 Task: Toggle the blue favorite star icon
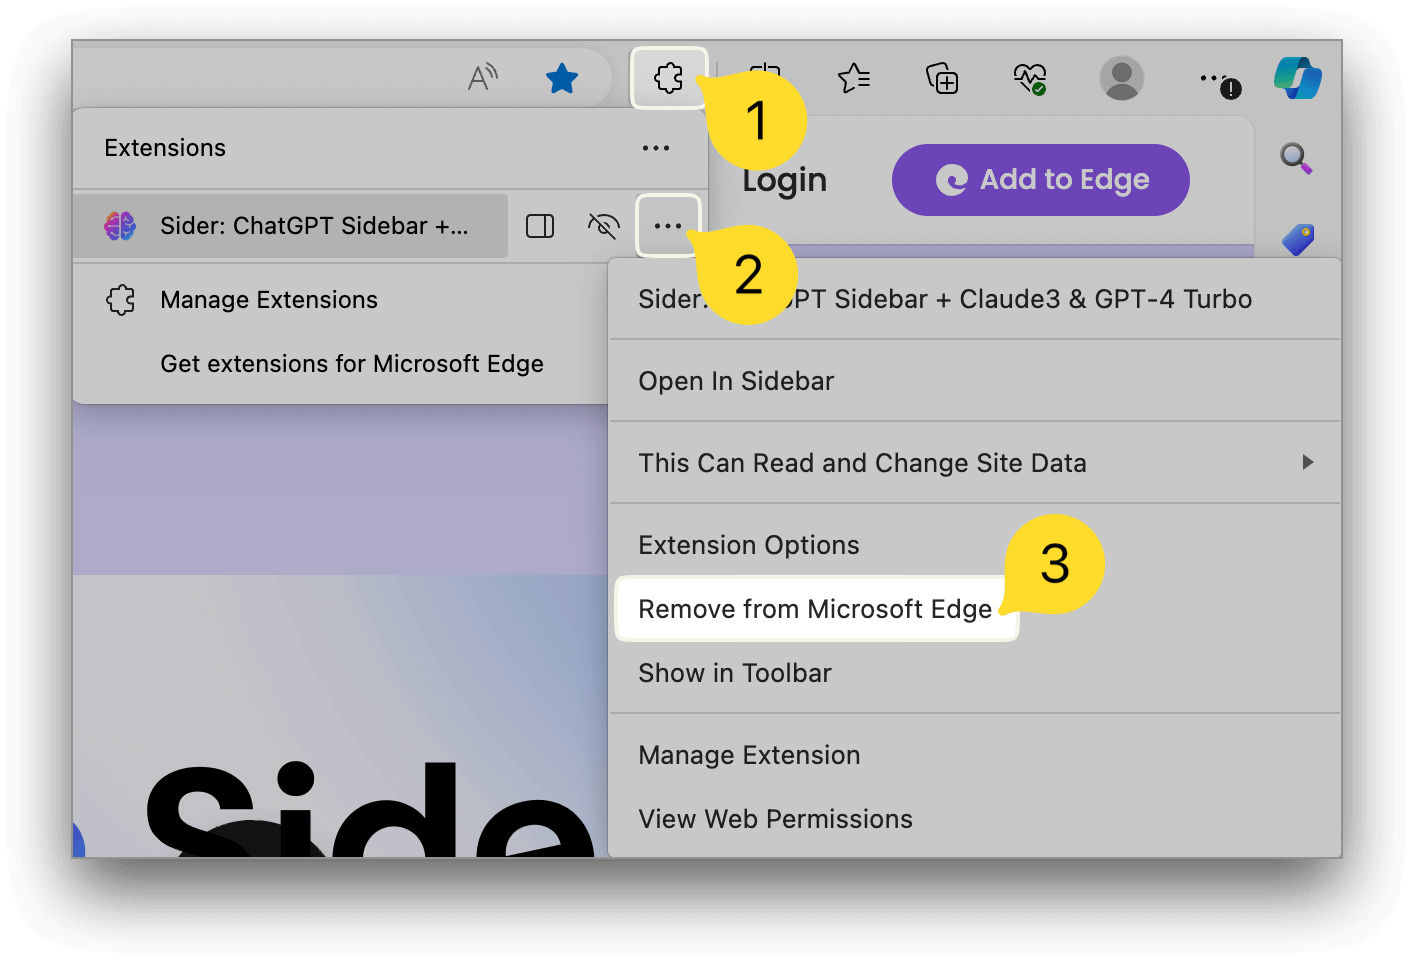(562, 78)
